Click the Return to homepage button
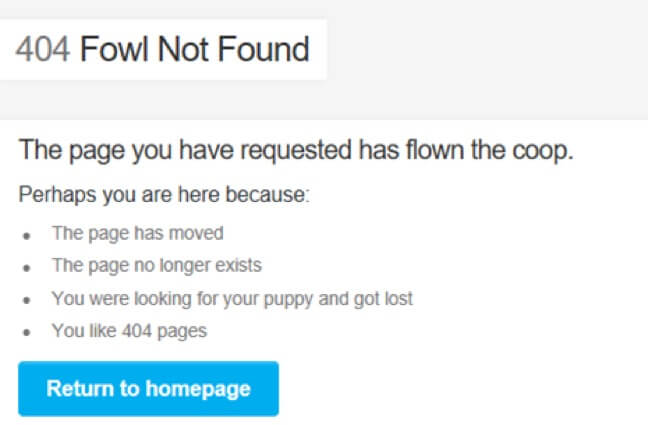This screenshot has width=648, height=425. click(x=148, y=388)
